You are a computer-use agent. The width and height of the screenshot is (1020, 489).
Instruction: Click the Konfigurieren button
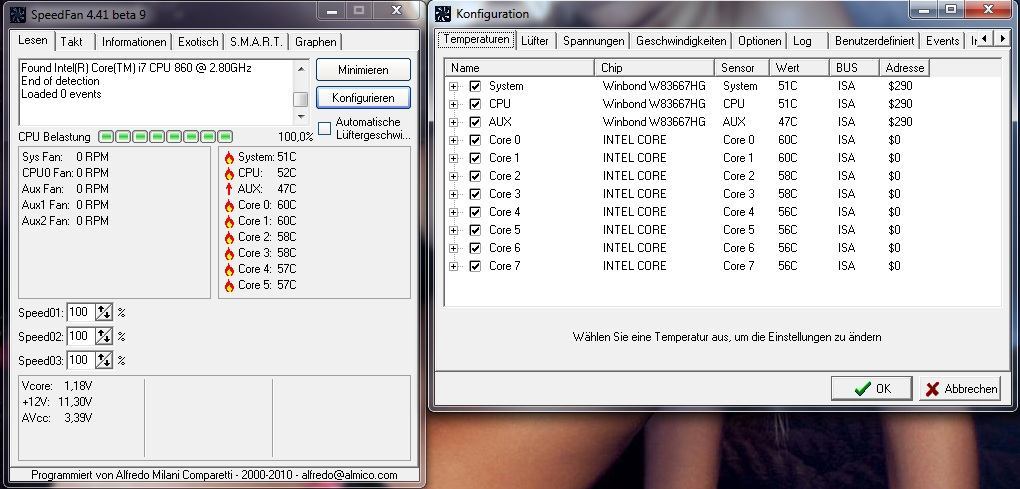tap(363, 98)
